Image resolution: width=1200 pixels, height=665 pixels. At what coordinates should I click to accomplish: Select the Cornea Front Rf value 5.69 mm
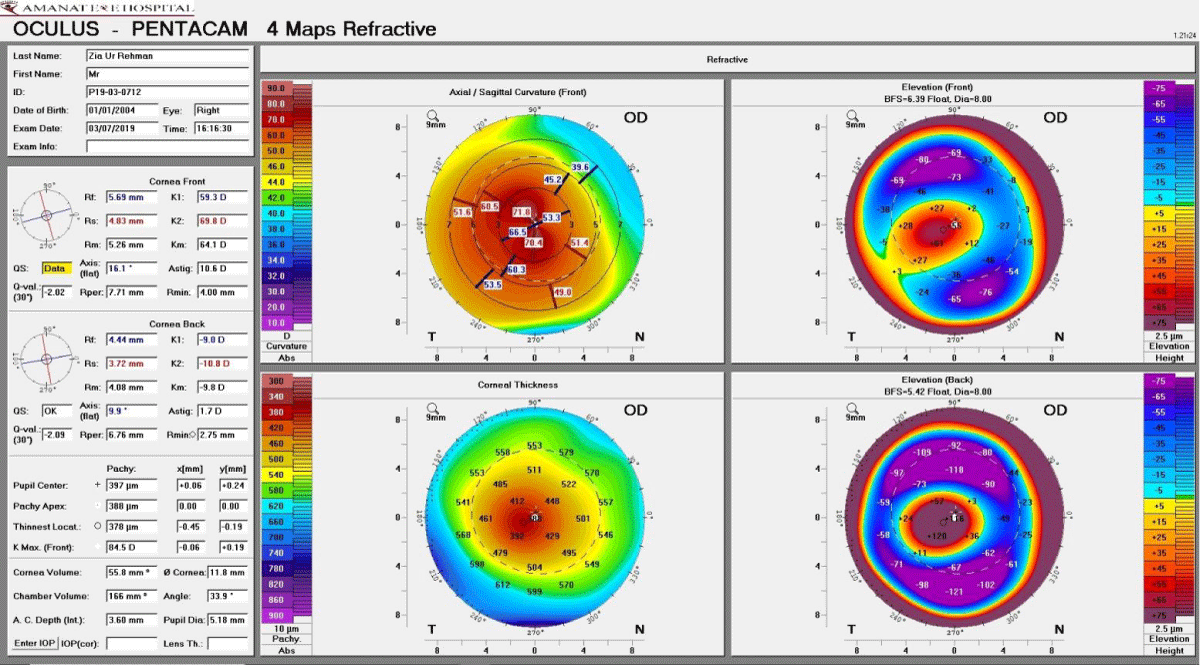point(131,197)
